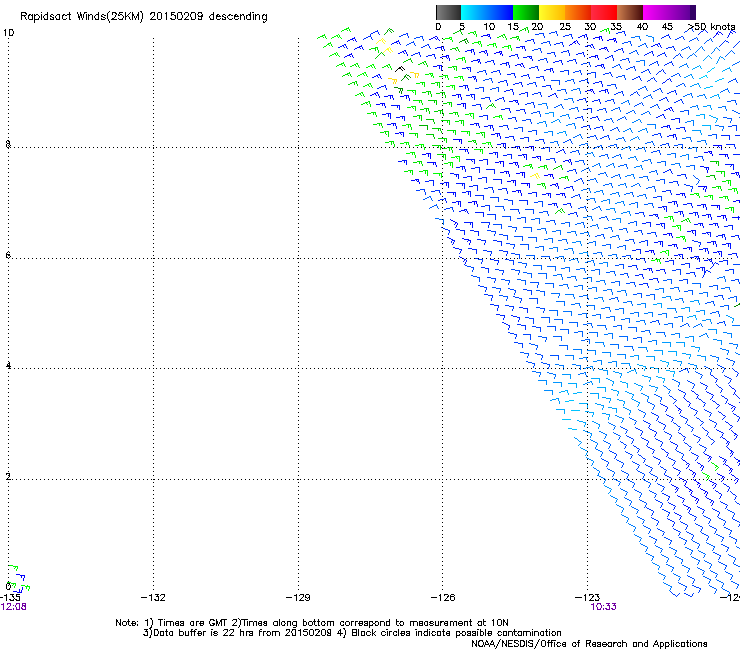This screenshot has height=650, width=740.
Task: Click the latitude label '6' on axis
Action: coord(8,255)
